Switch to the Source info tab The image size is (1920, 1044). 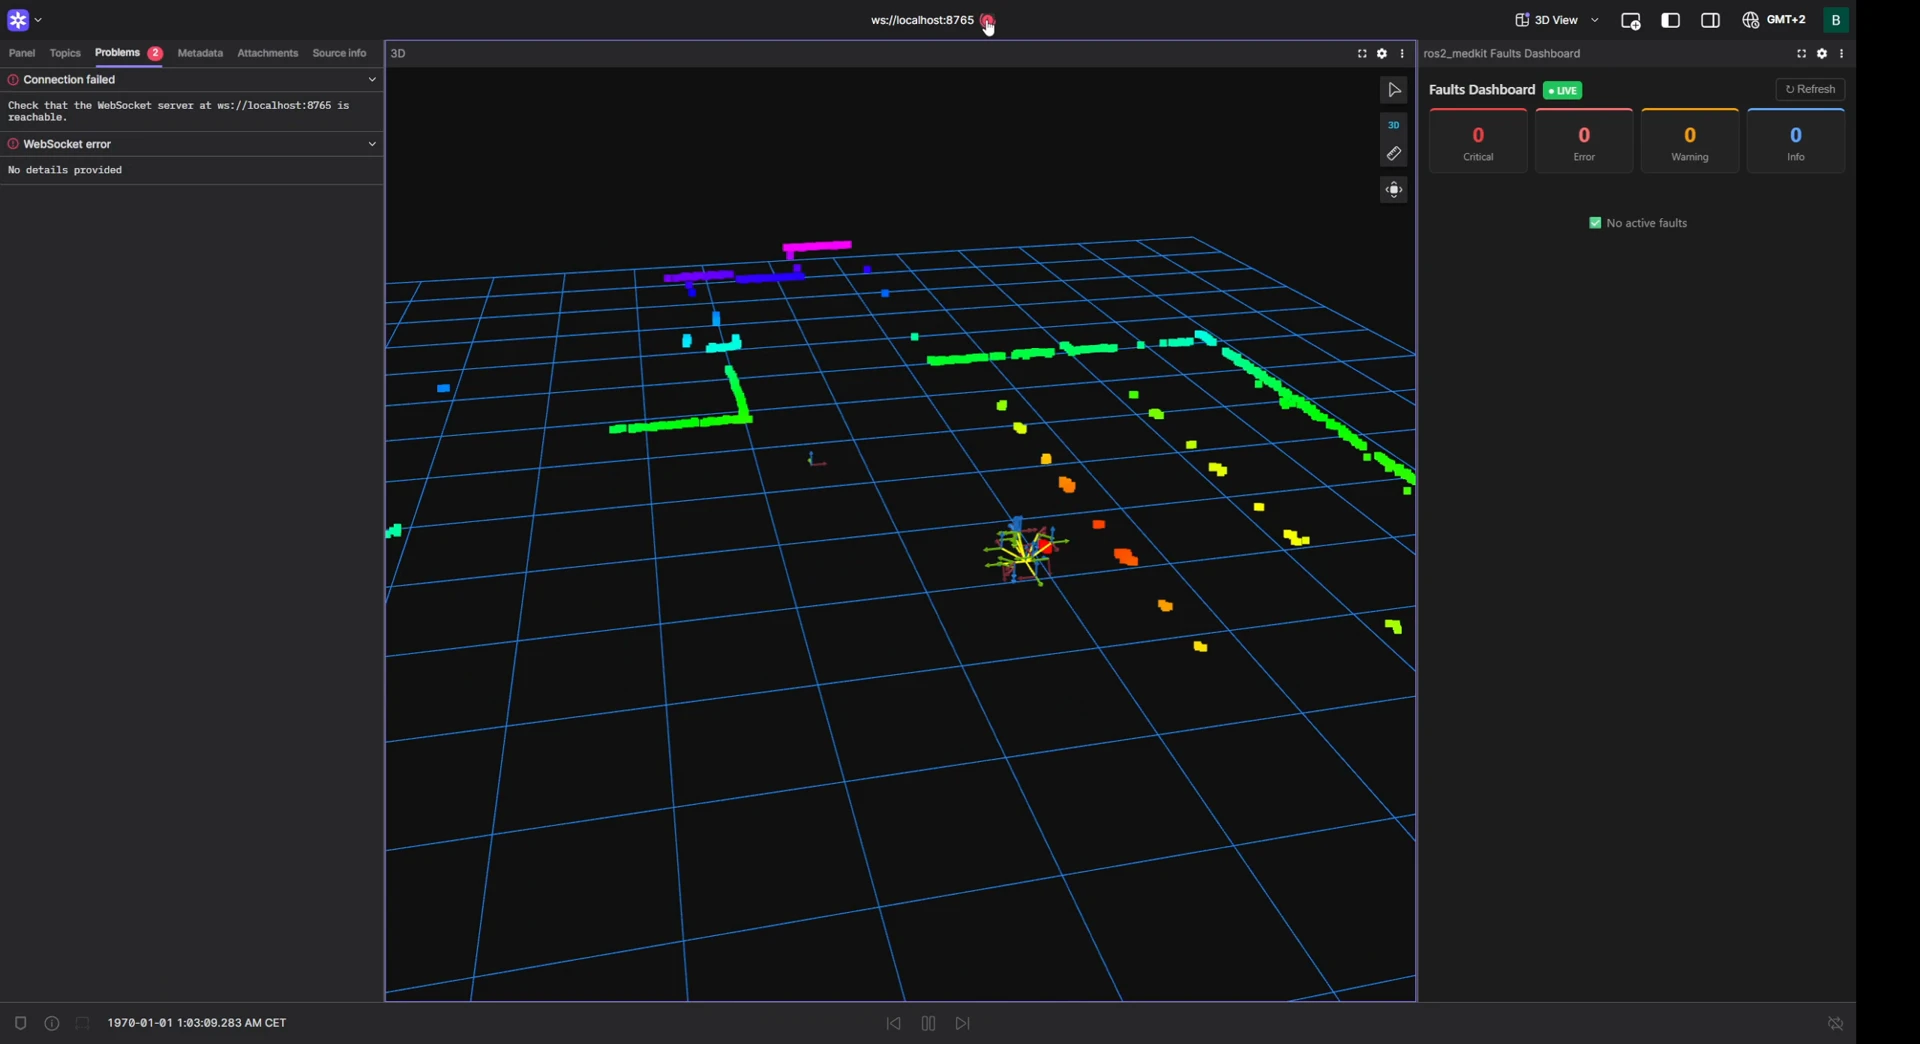[339, 53]
